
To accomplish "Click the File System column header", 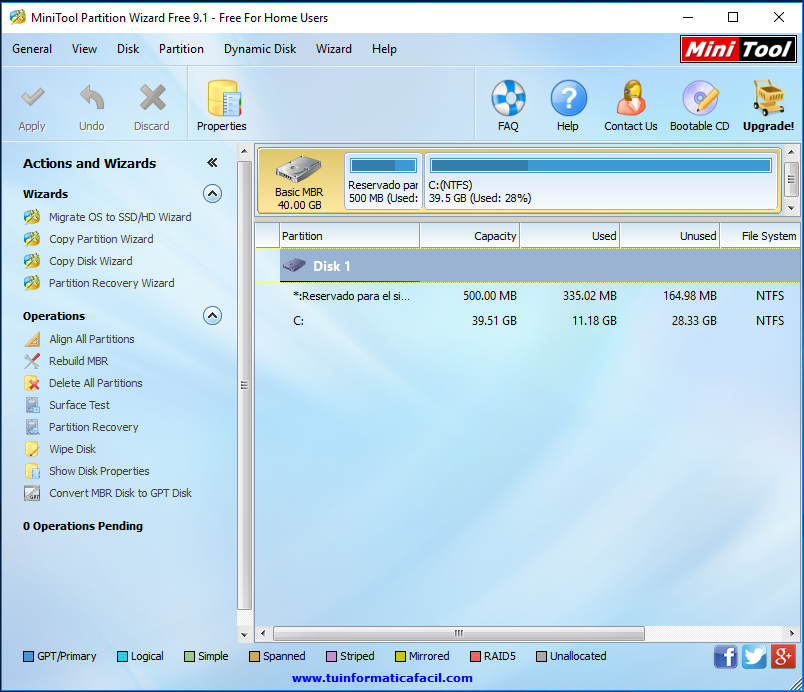I will [x=760, y=236].
